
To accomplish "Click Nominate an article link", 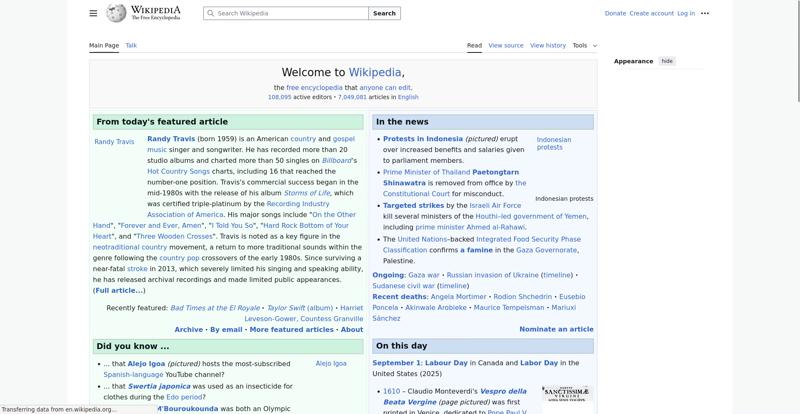I will [556, 329].
